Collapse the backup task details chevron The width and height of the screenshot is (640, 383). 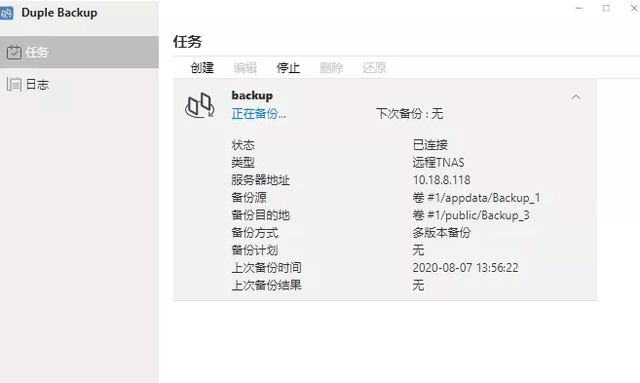pyautogui.click(x=576, y=97)
